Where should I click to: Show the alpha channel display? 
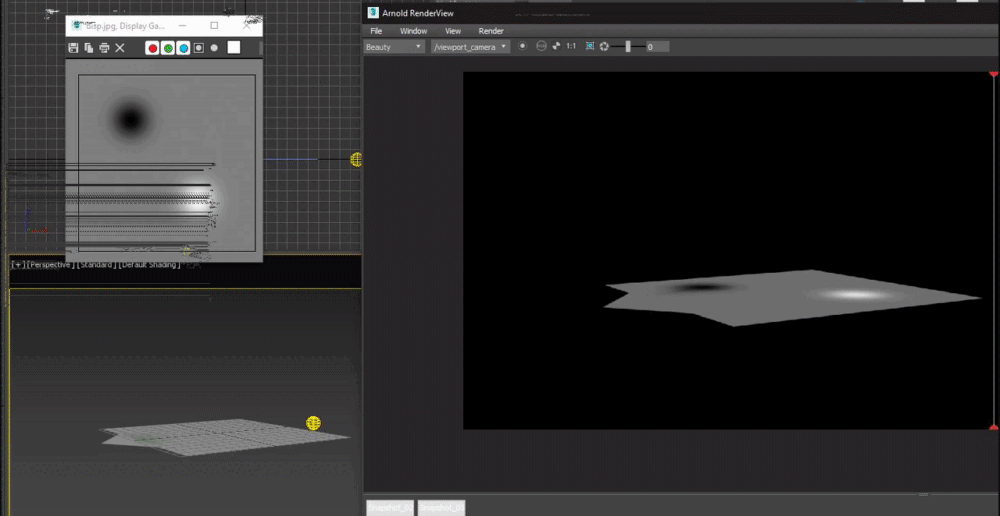(x=199, y=48)
